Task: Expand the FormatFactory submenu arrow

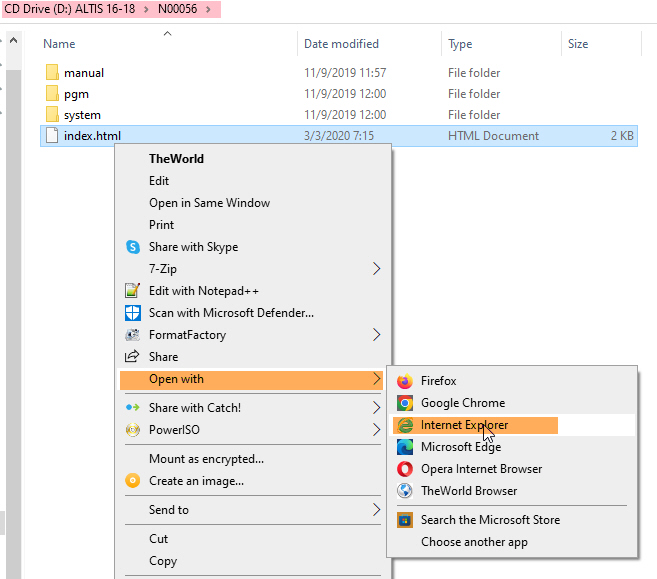Action: [376, 335]
